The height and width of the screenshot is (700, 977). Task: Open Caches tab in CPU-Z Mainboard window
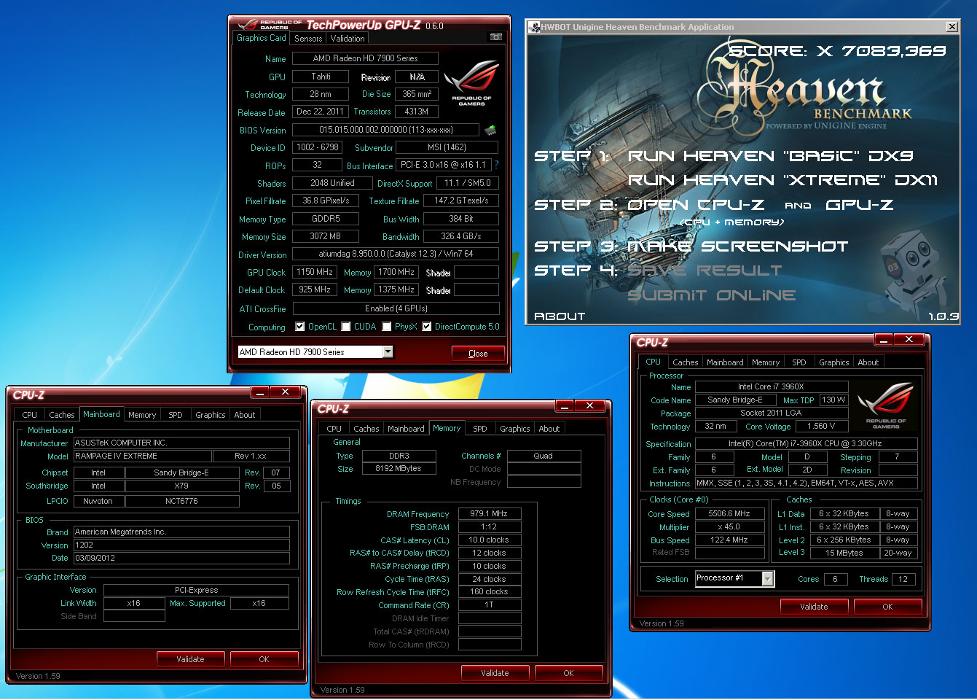coord(61,415)
